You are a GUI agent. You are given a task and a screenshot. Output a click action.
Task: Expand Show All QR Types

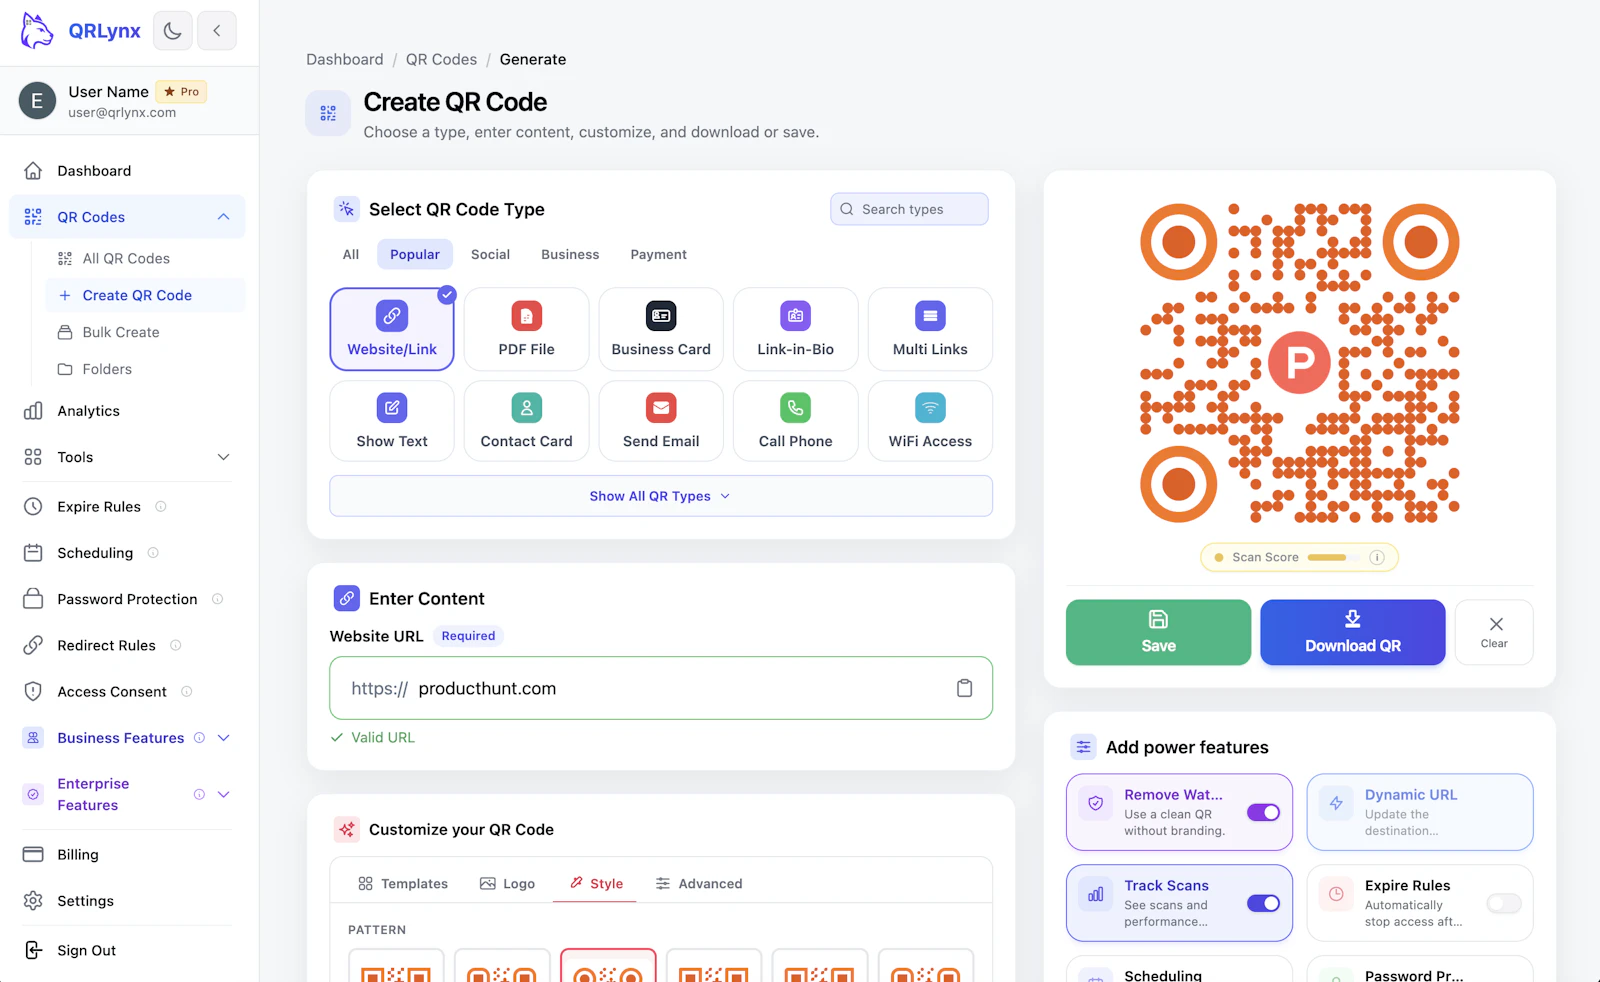click(x=661, y=496)
